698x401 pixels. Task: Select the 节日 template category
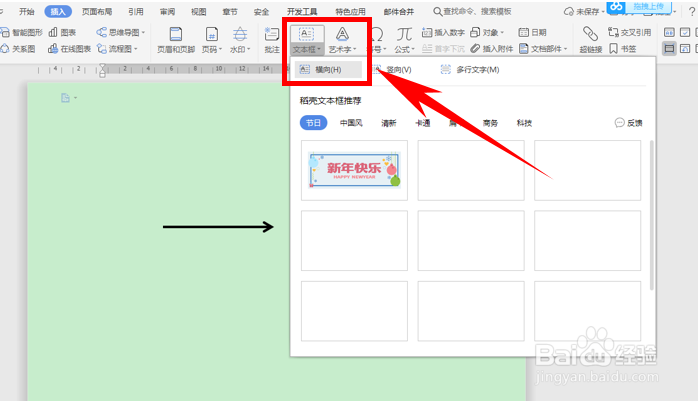click(313, 123)
